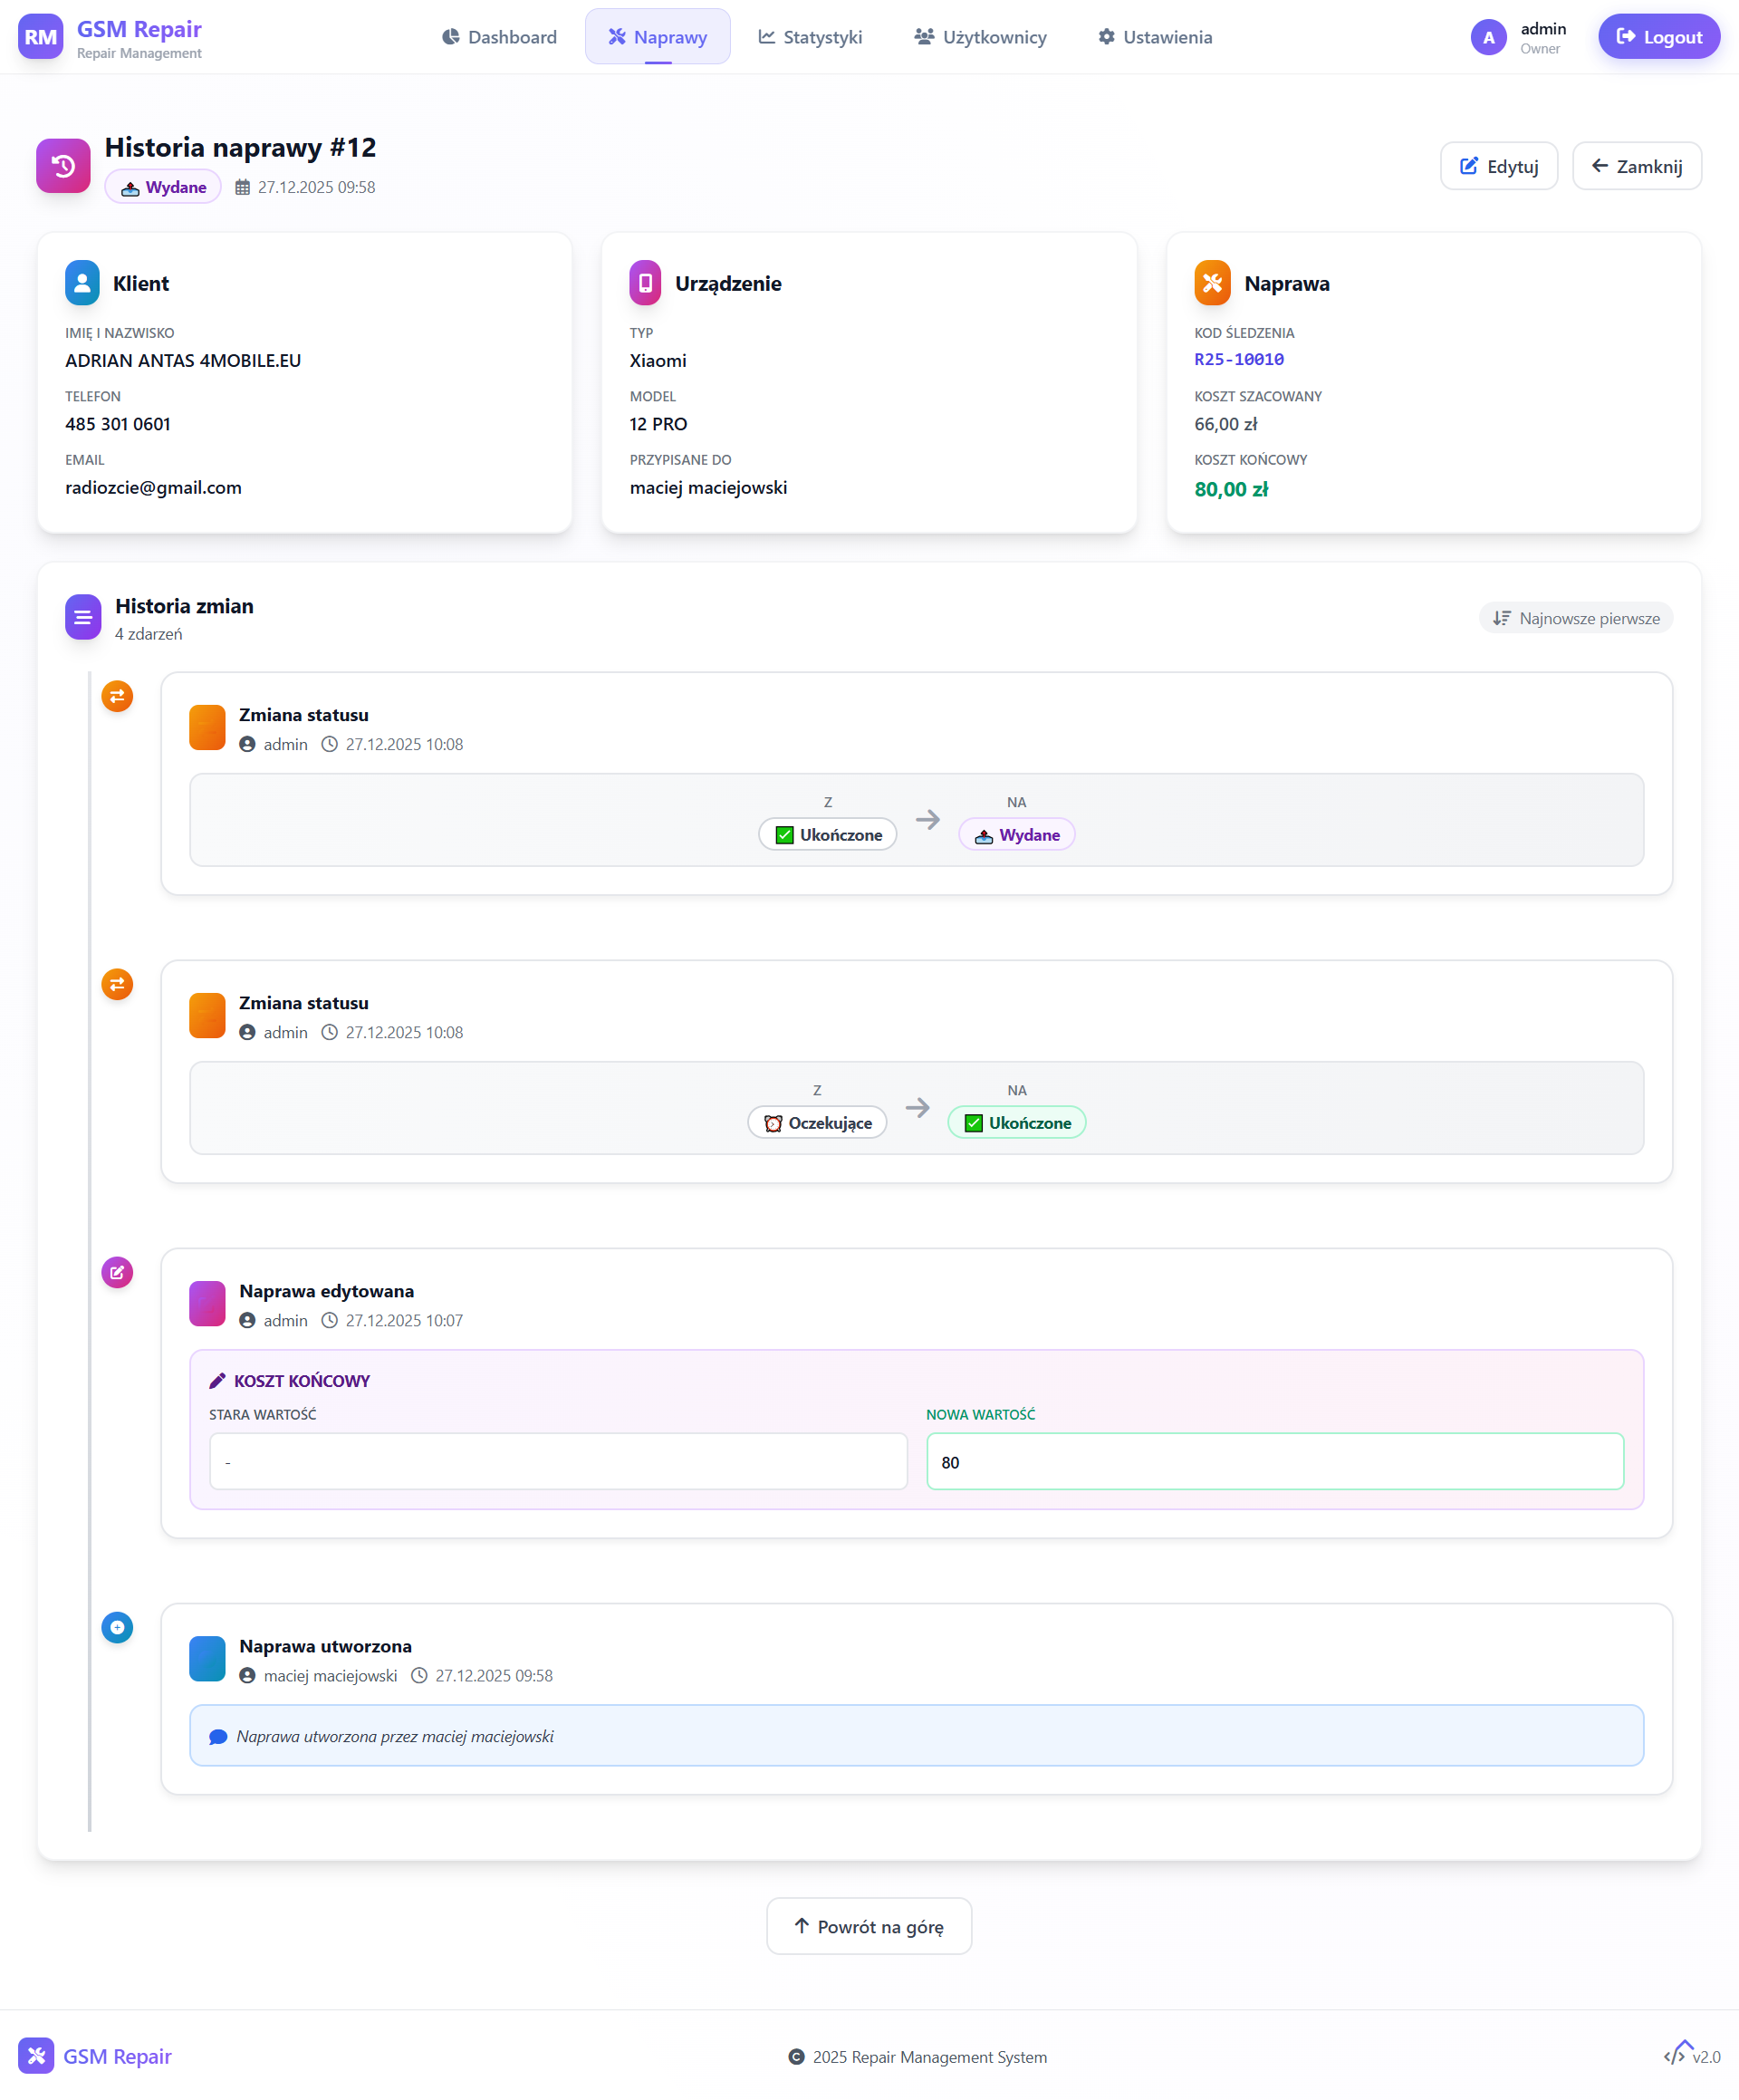Click the Naprawa tools icon
The height and width of the screenshot is (2100, 1739).
tap(1212, 283)
